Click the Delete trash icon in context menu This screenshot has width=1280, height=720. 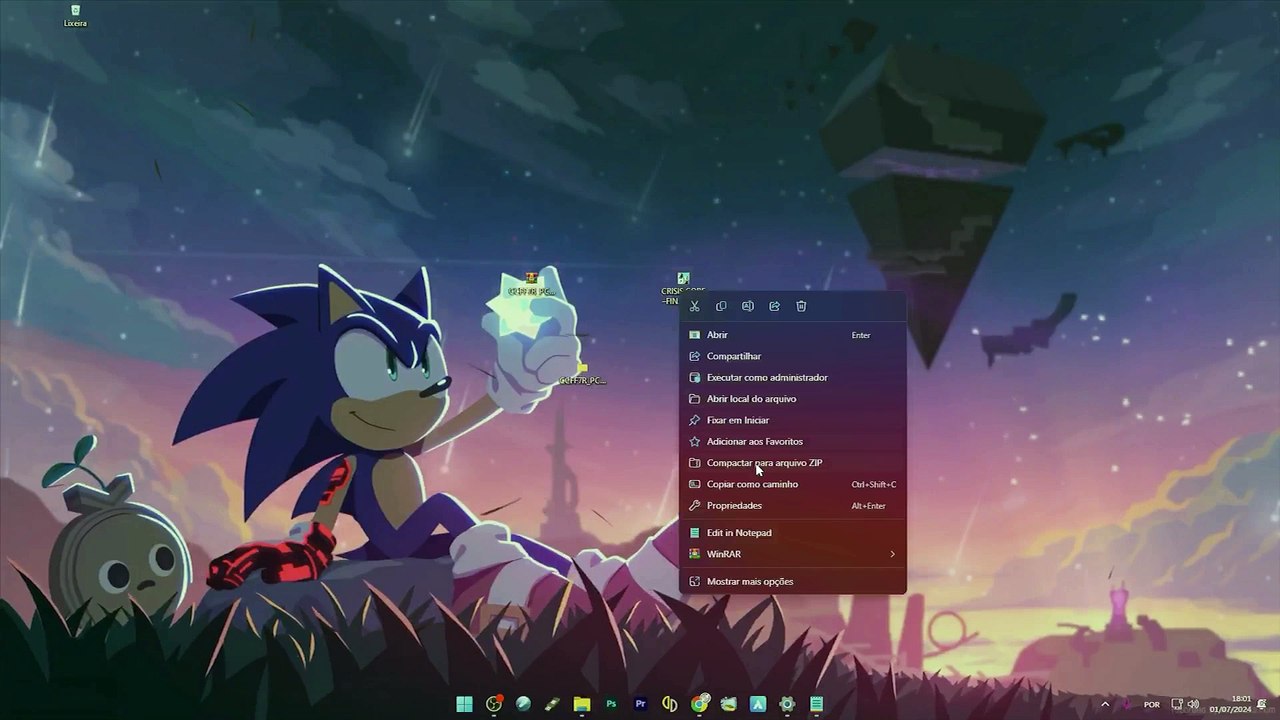801,306
